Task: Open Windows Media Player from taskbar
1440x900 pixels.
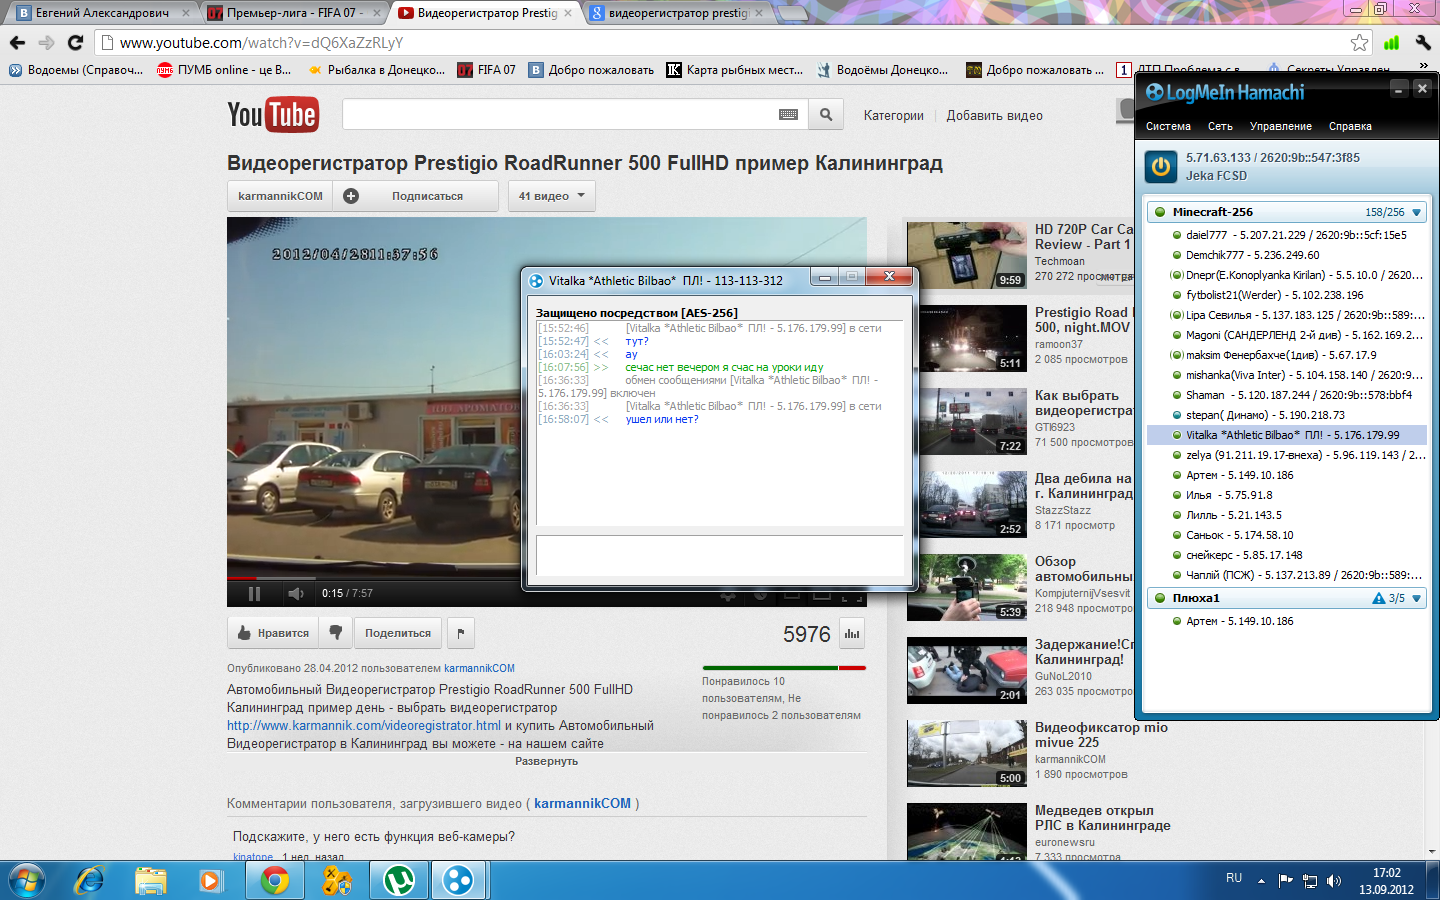Action: click(210, 880)
